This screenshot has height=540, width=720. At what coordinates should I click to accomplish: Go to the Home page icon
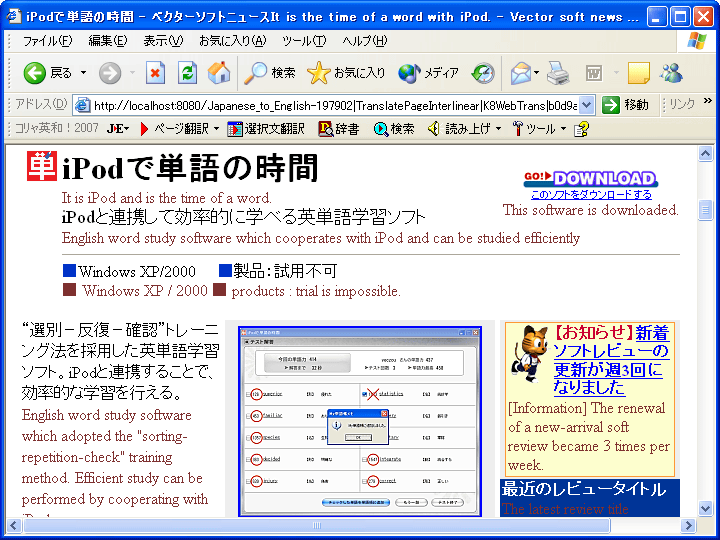[219, 73]
